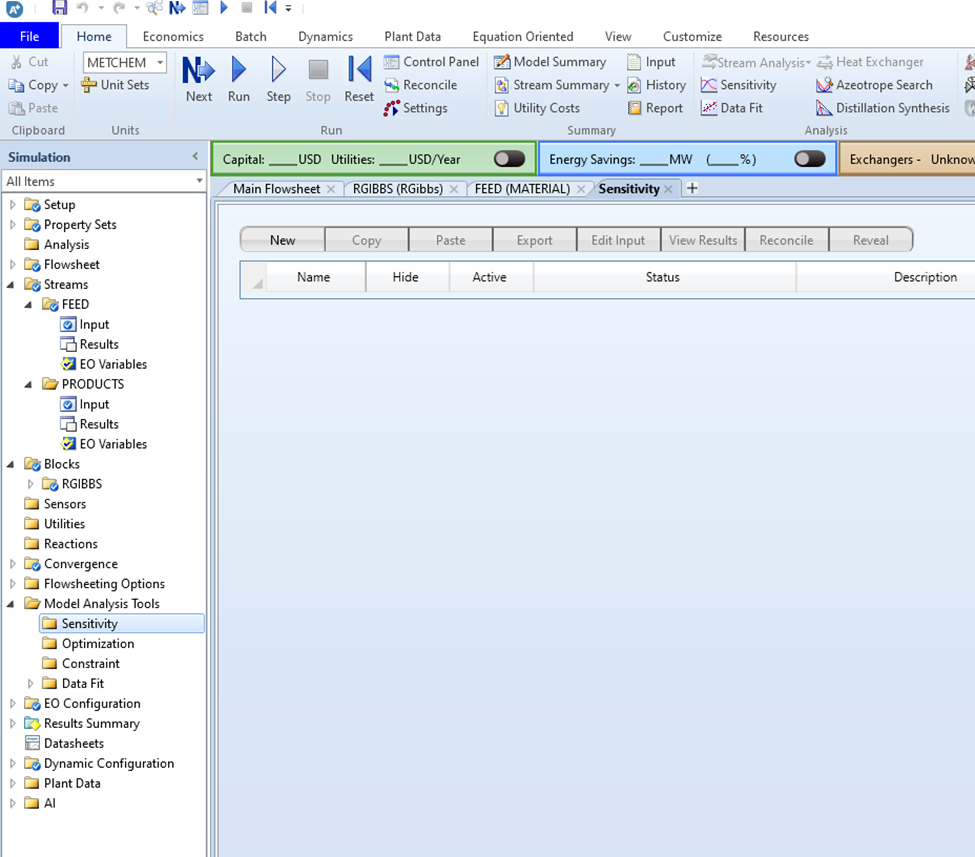Select the Constraint tree item
The width and height of the screenshot is (975, 857).
81,664
